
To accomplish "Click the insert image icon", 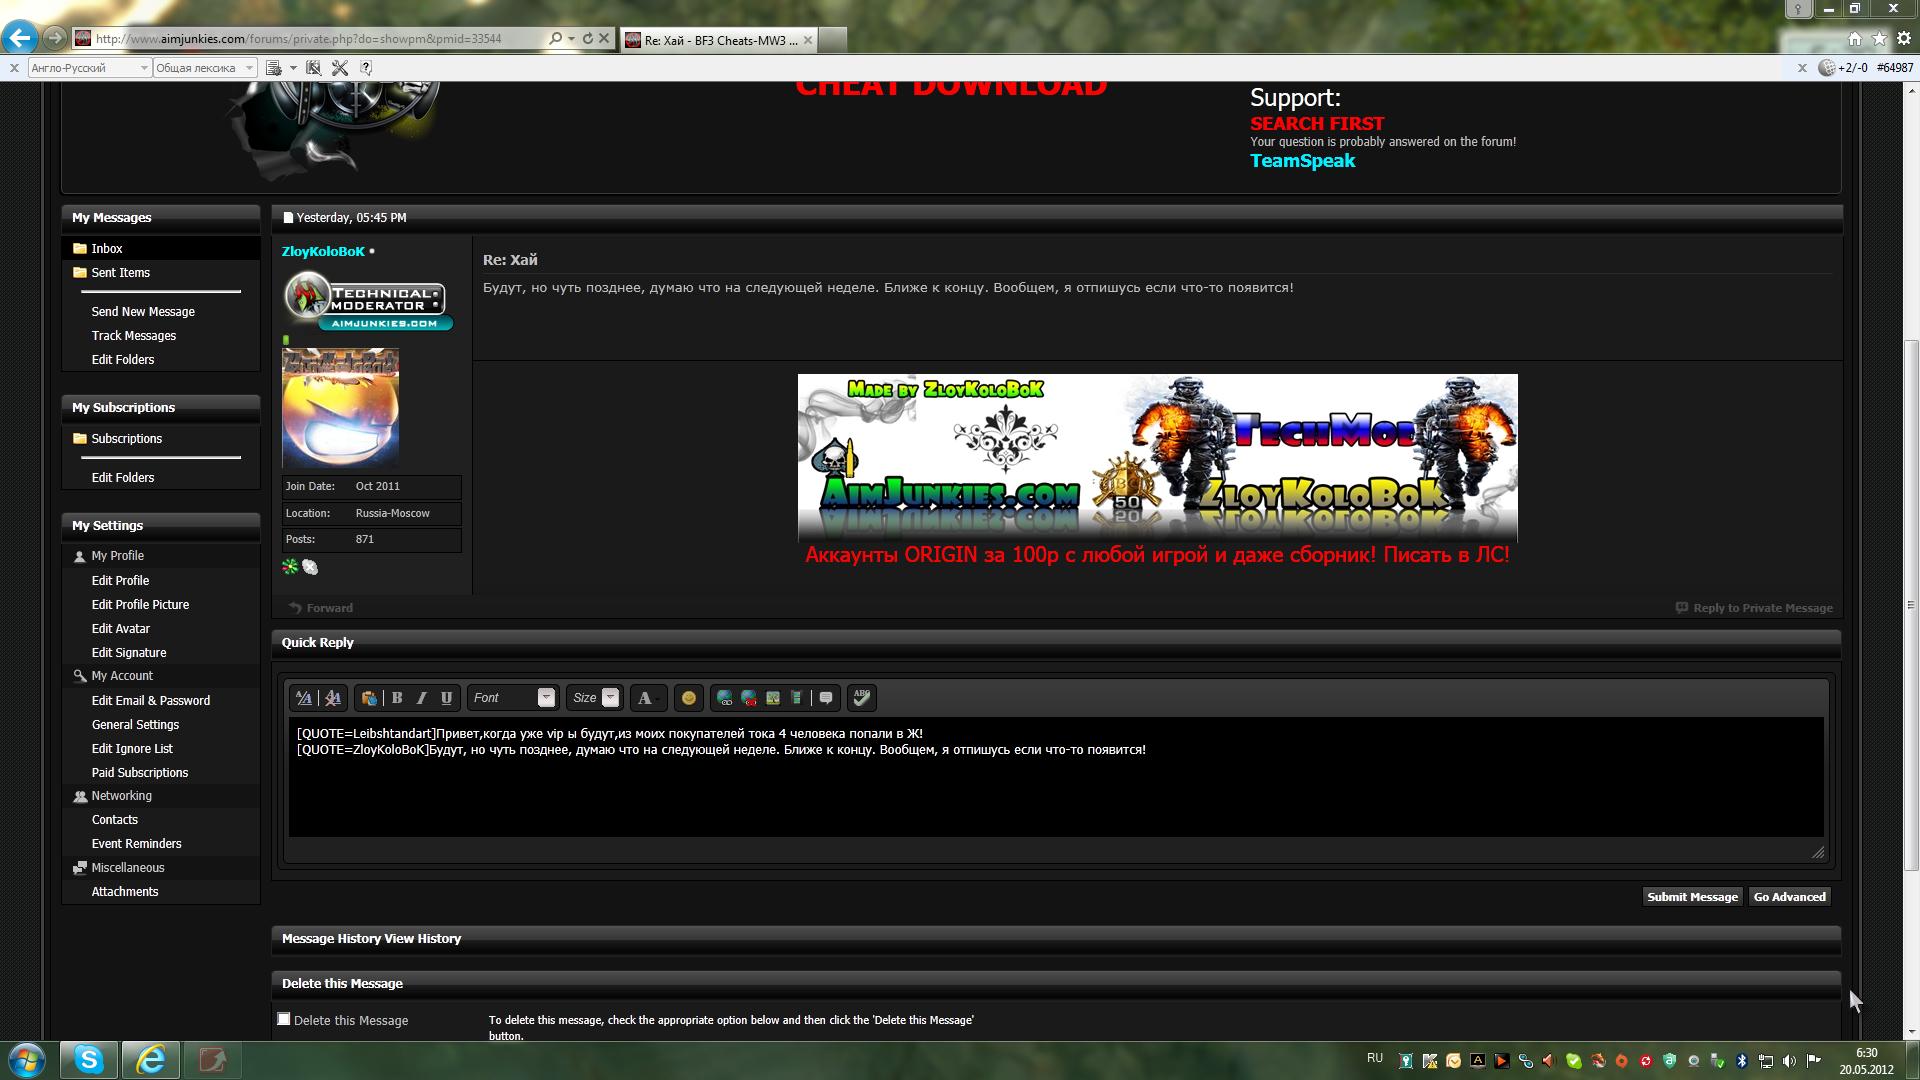I will click(x=773, y=698).
